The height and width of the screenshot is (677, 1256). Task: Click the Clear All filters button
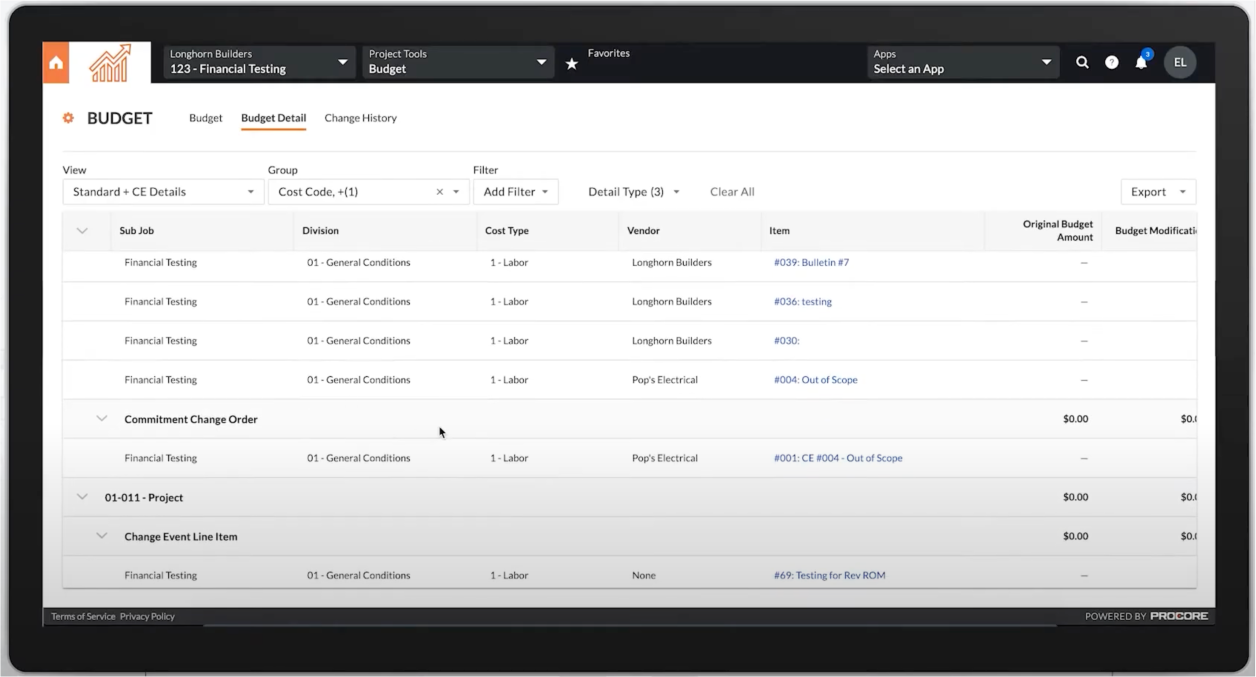point(732,192)
